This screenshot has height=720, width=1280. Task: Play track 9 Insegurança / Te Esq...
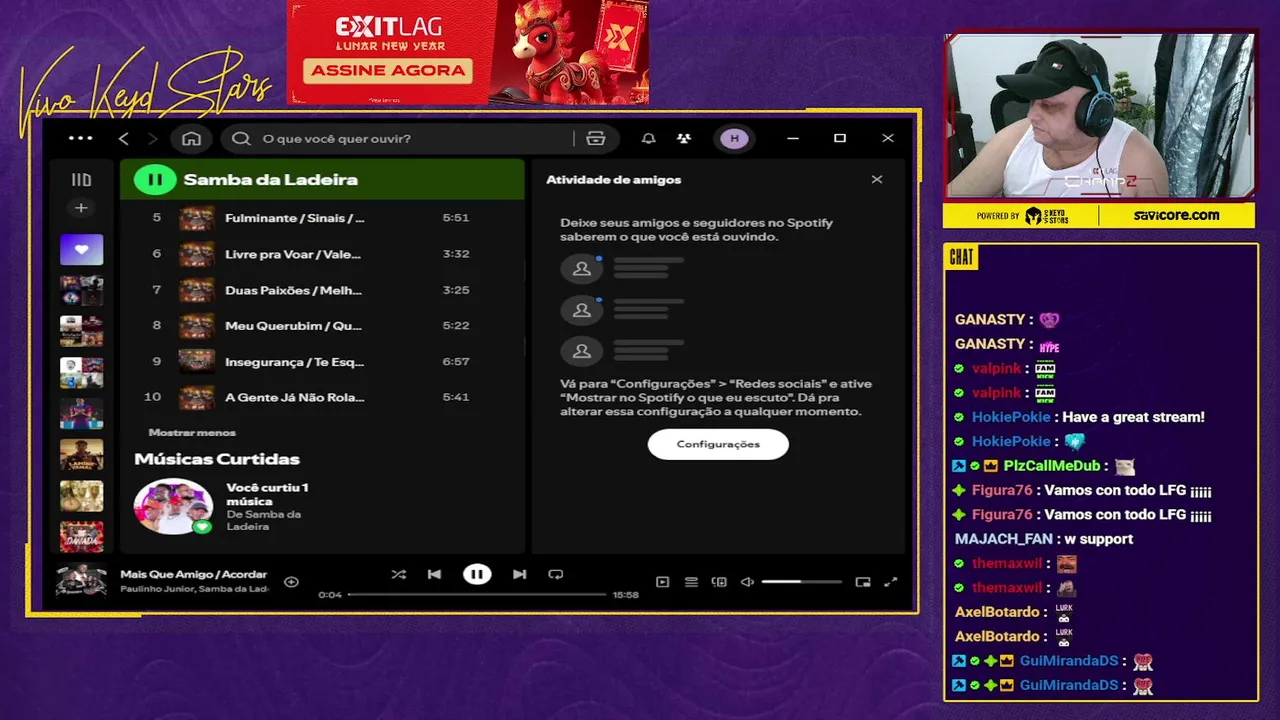tap(322, 361)
